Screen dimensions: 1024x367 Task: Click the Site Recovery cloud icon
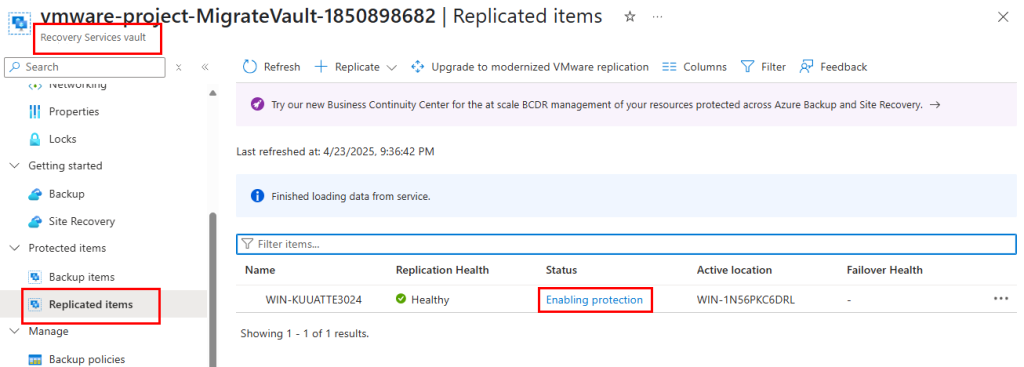point(35,221)
